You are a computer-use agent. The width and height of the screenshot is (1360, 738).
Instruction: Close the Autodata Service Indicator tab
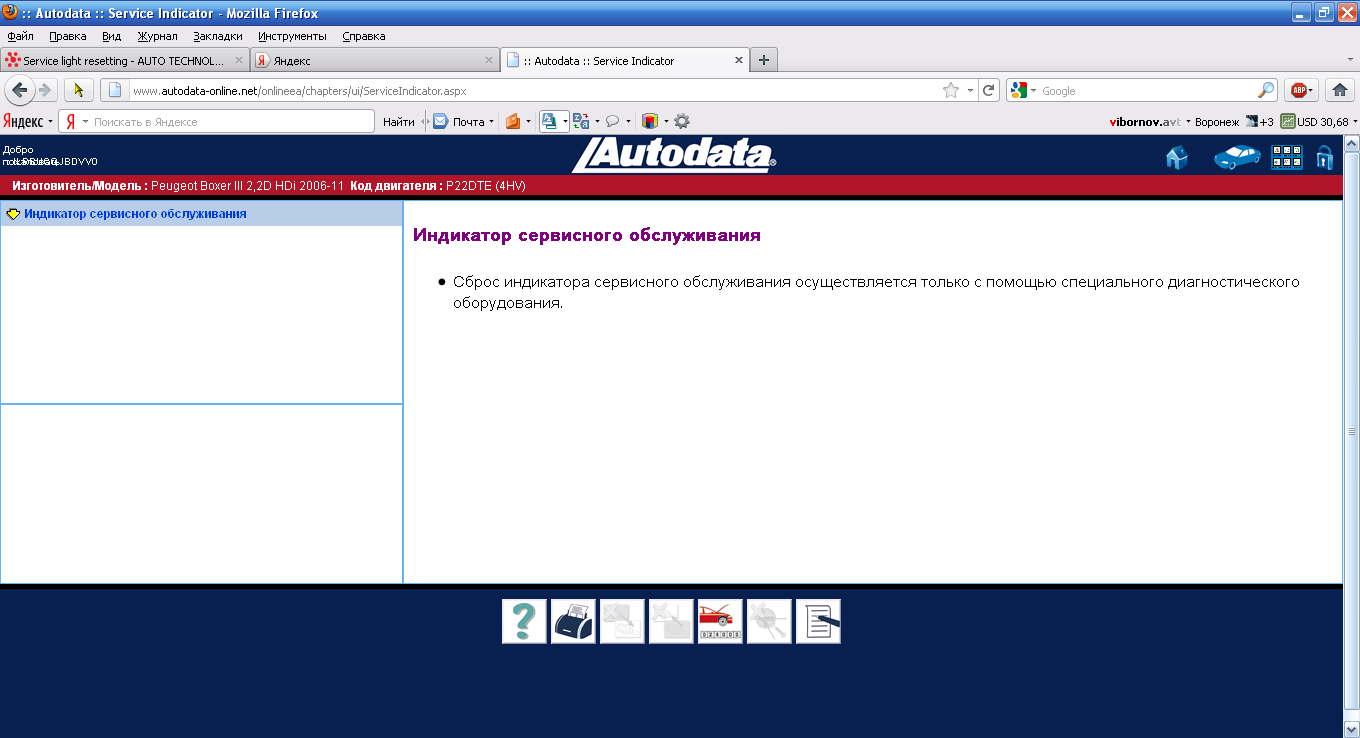[x=739, y=60]
